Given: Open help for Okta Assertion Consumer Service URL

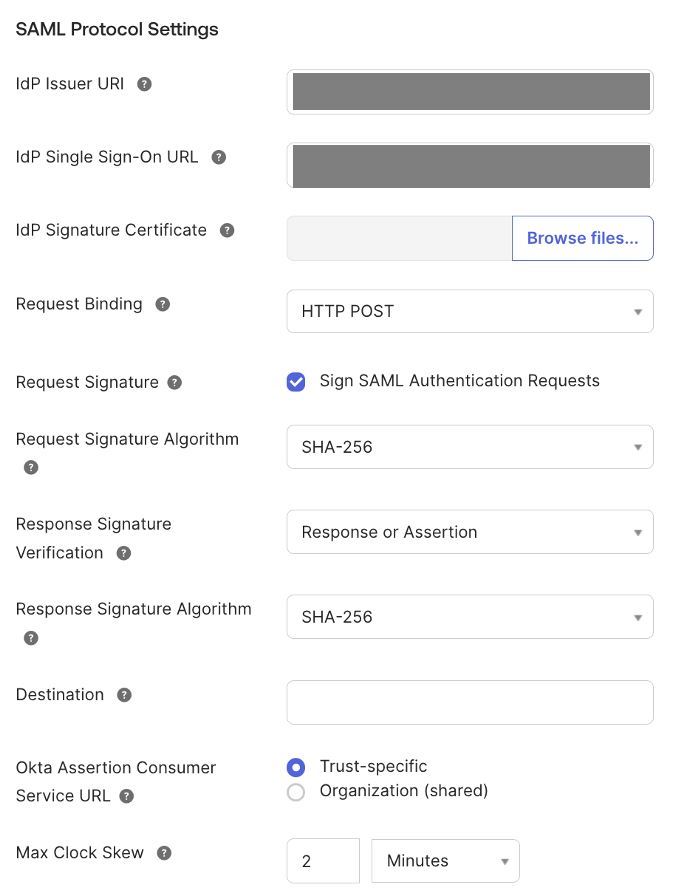Looking at the screenshot, I should tap(127, 796).
